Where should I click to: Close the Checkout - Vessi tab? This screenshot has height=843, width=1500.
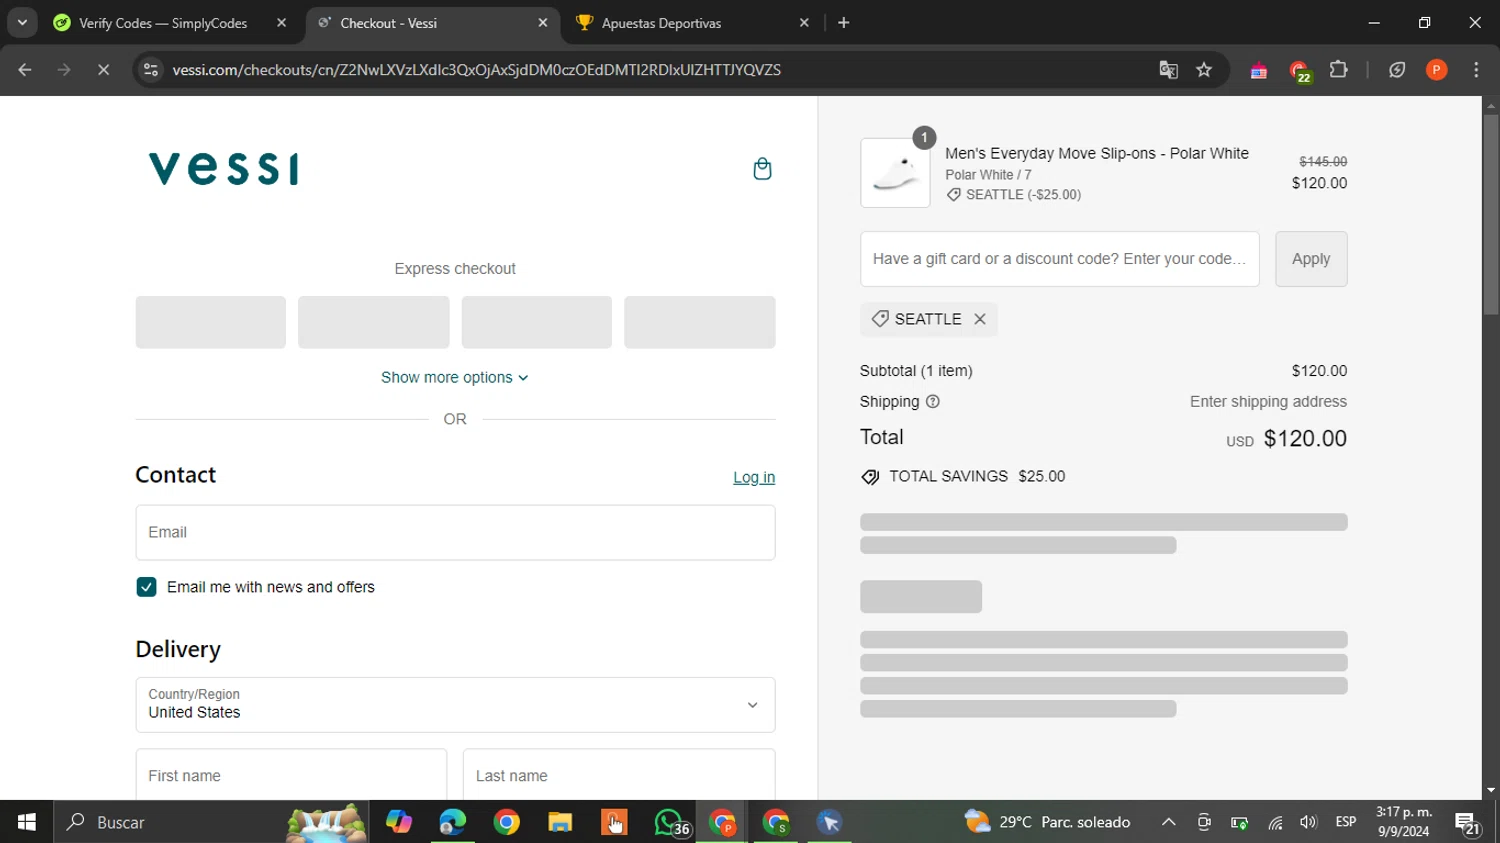coord(543,23)
